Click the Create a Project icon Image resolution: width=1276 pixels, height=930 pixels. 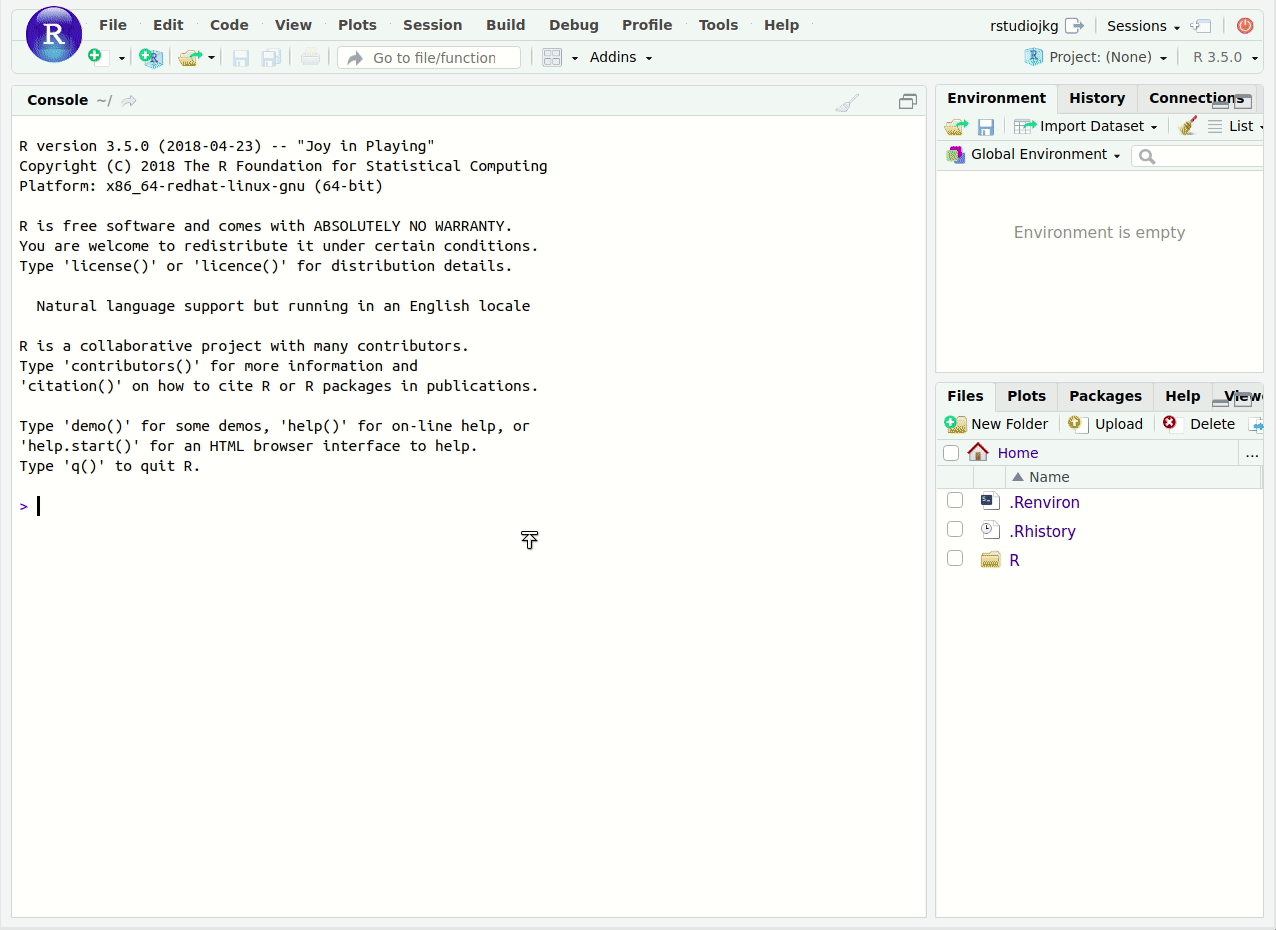pyautogui.click(x=150, y=58)
